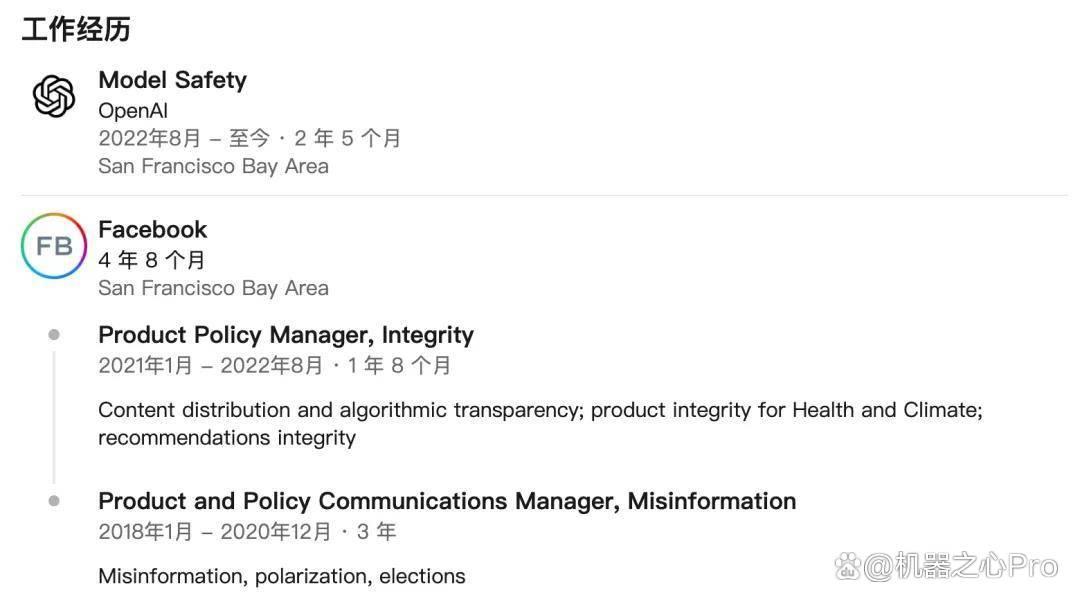Viewport: 1080px width, 604px height.
Task: Click the Facebook FB circular logo
Action: [x=54, y=246]
